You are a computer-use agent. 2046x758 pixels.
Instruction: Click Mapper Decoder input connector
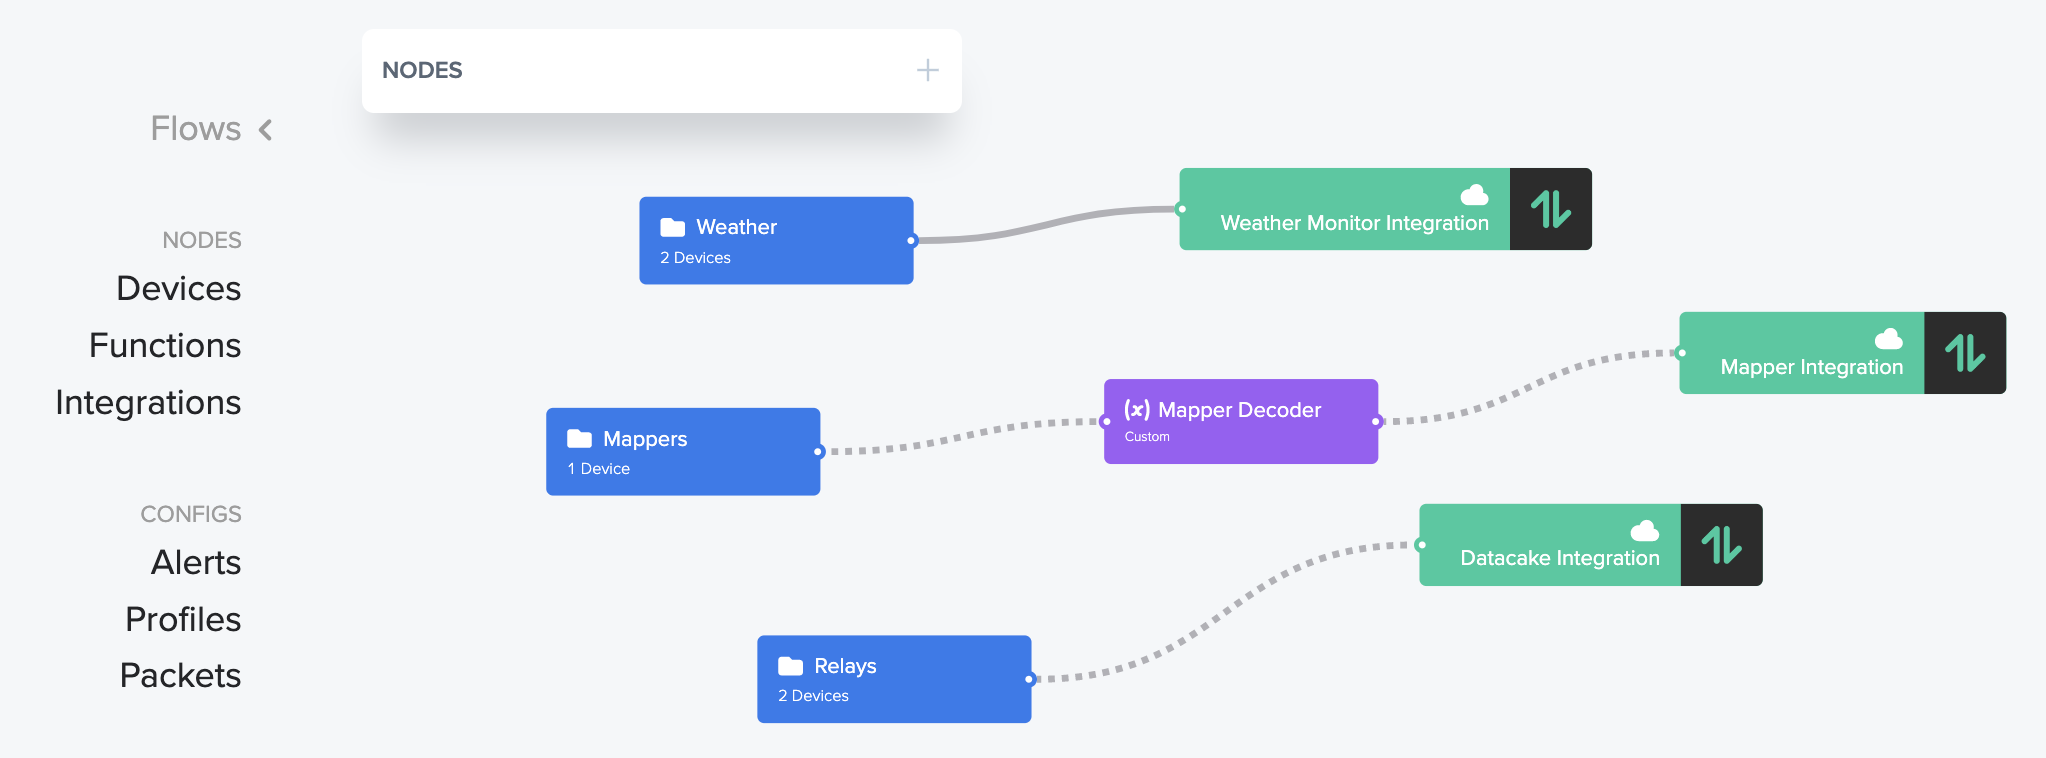[x=1105, y=421]
